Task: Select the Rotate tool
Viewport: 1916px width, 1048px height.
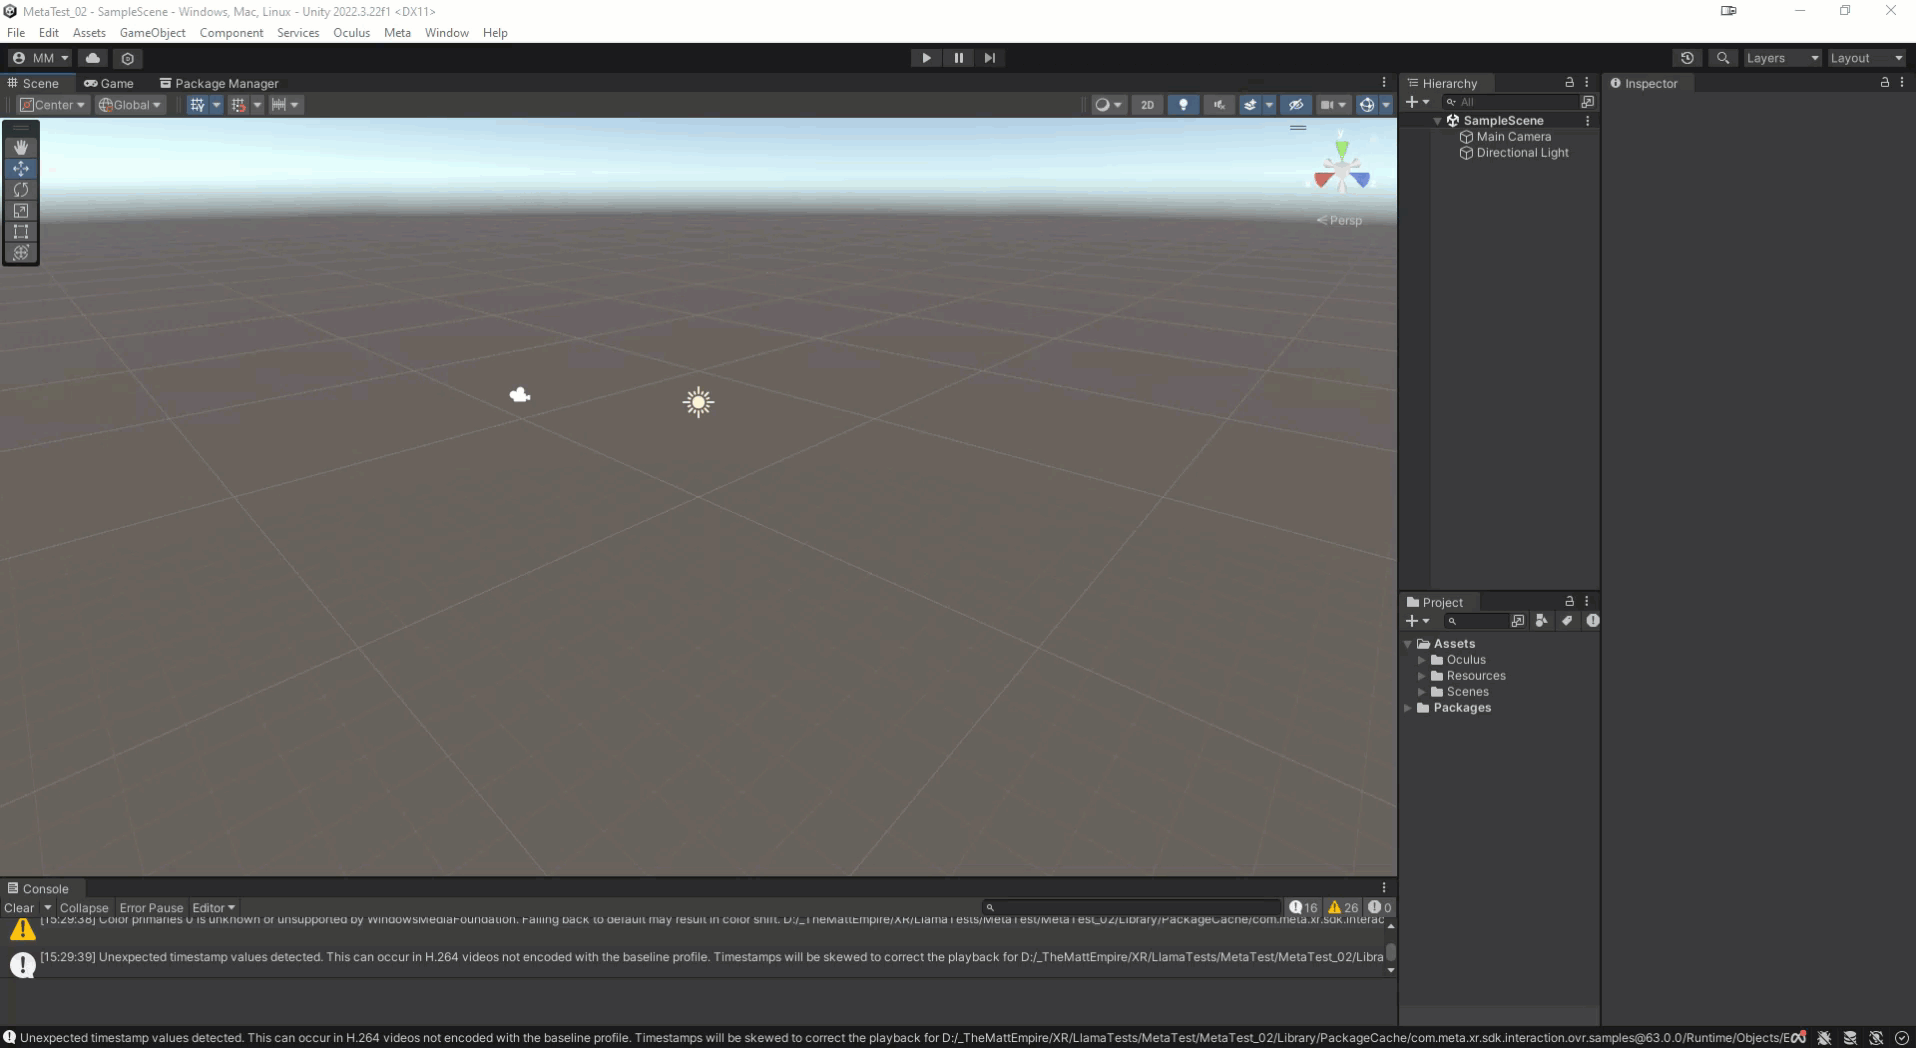Action: pos(21,189)
